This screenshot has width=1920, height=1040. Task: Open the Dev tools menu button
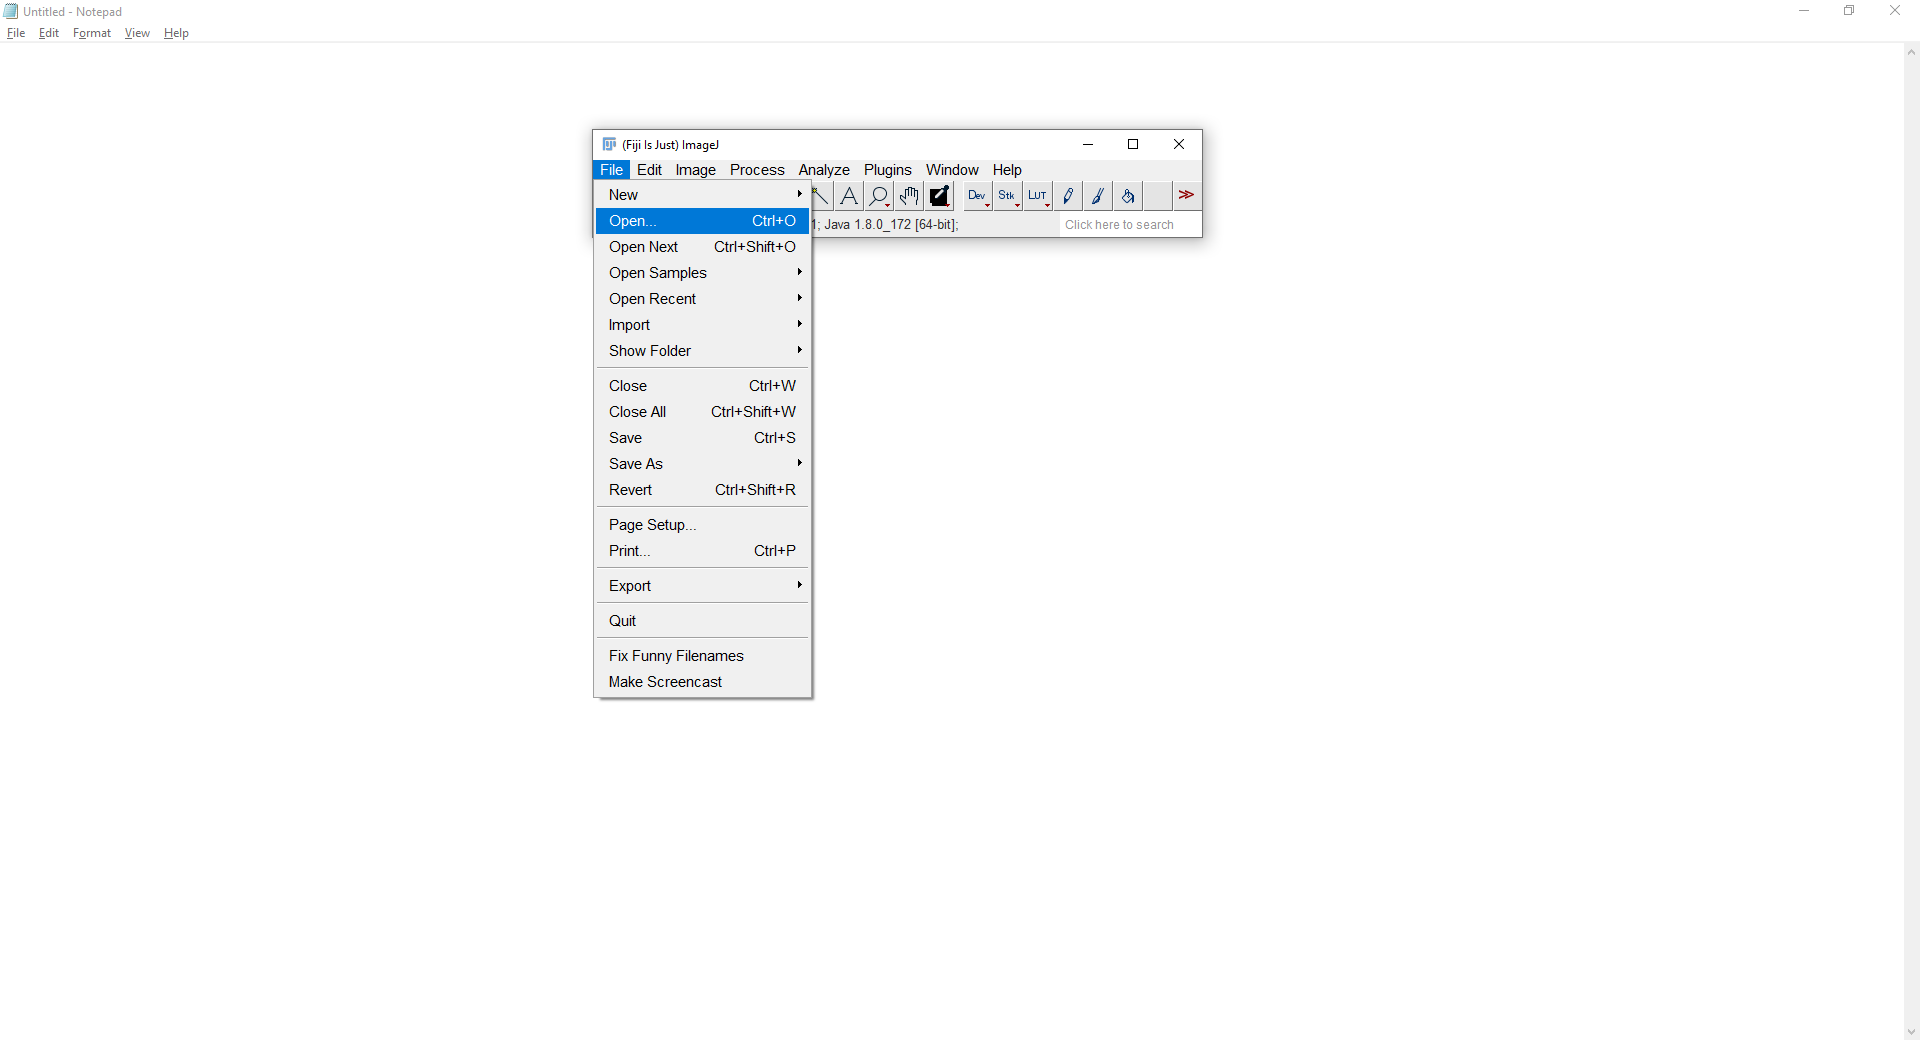(977, 196)
